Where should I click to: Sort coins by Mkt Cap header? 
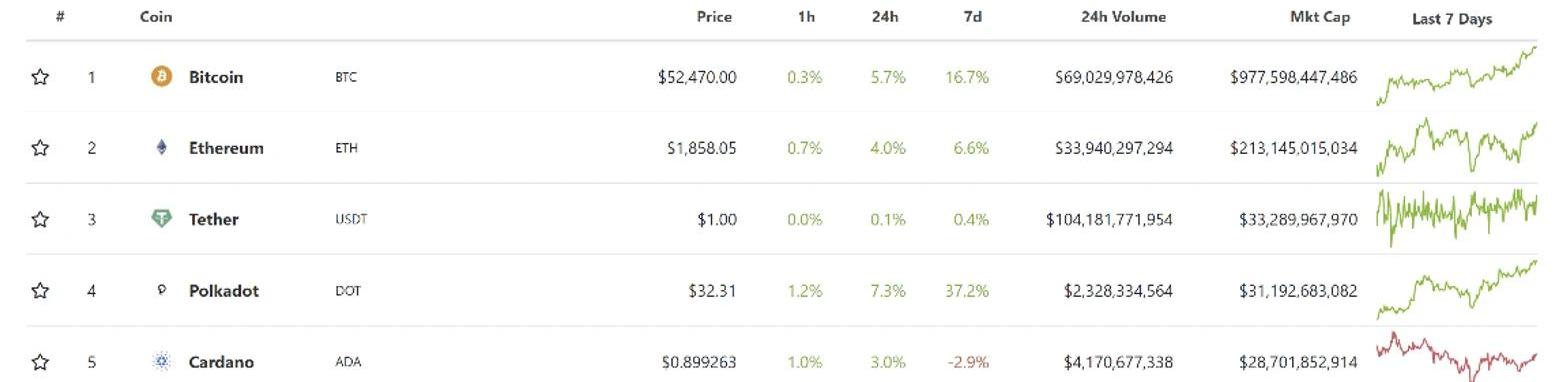point(1320,17)
